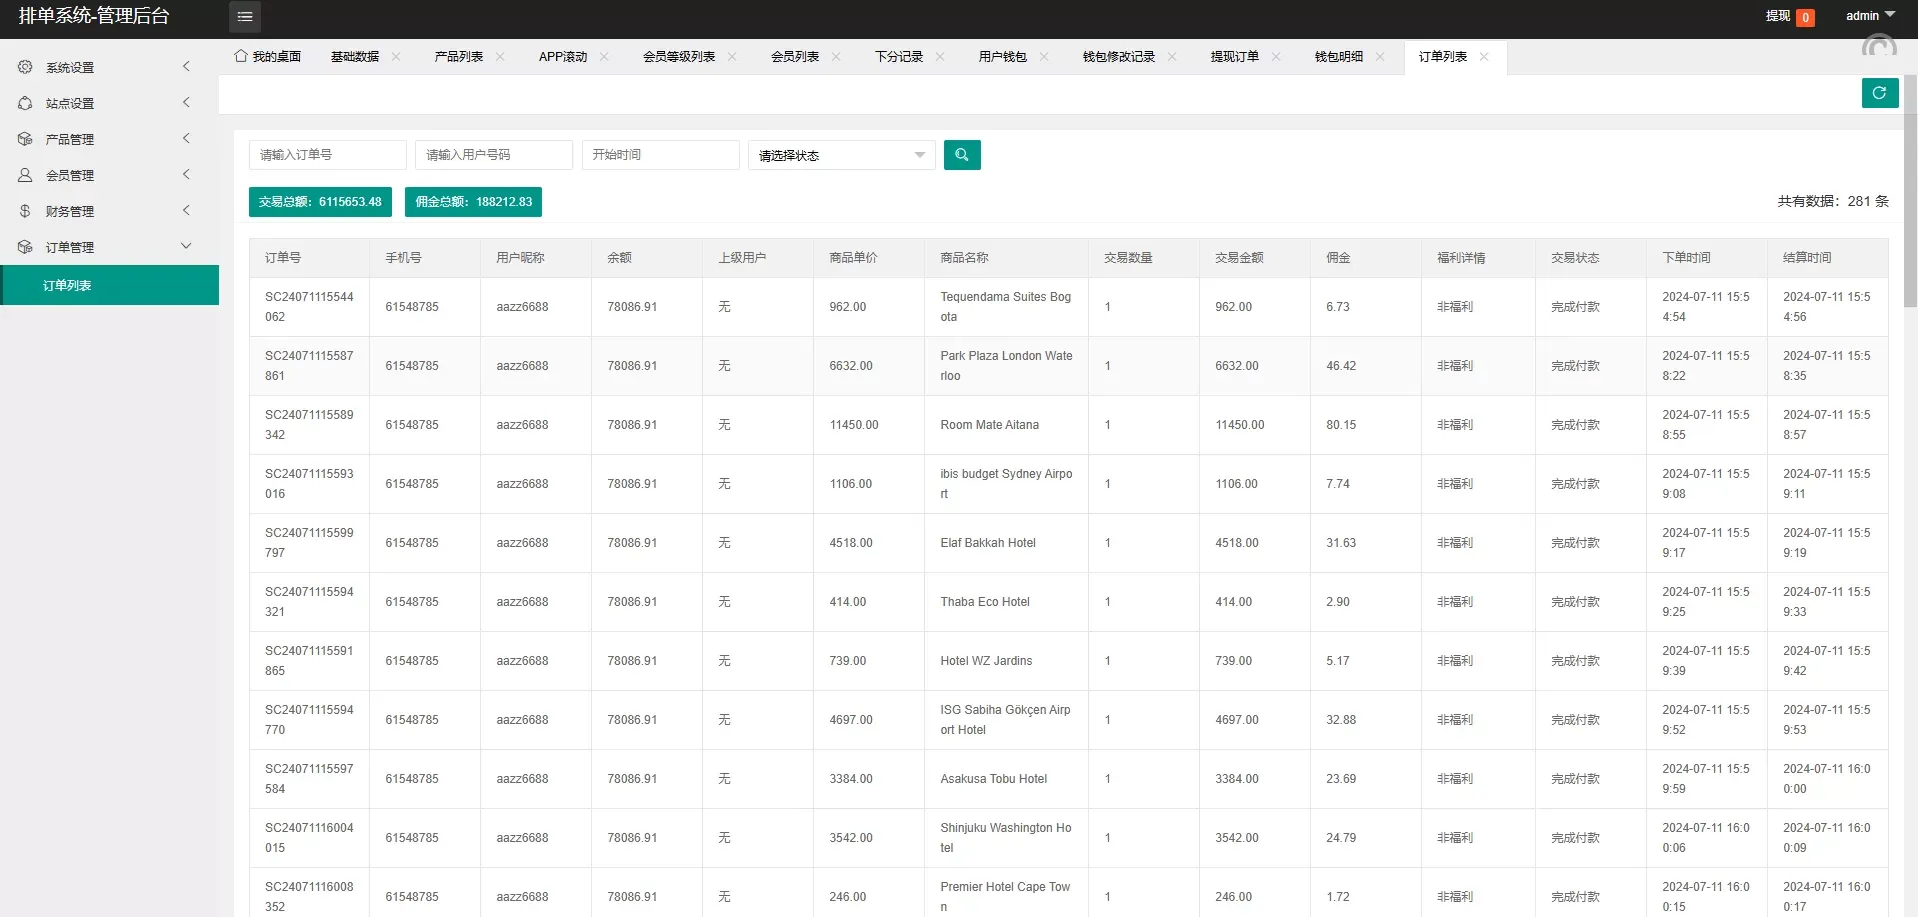
Task: Refresh the page with the reload icon
Action: tap(1880, 93)
